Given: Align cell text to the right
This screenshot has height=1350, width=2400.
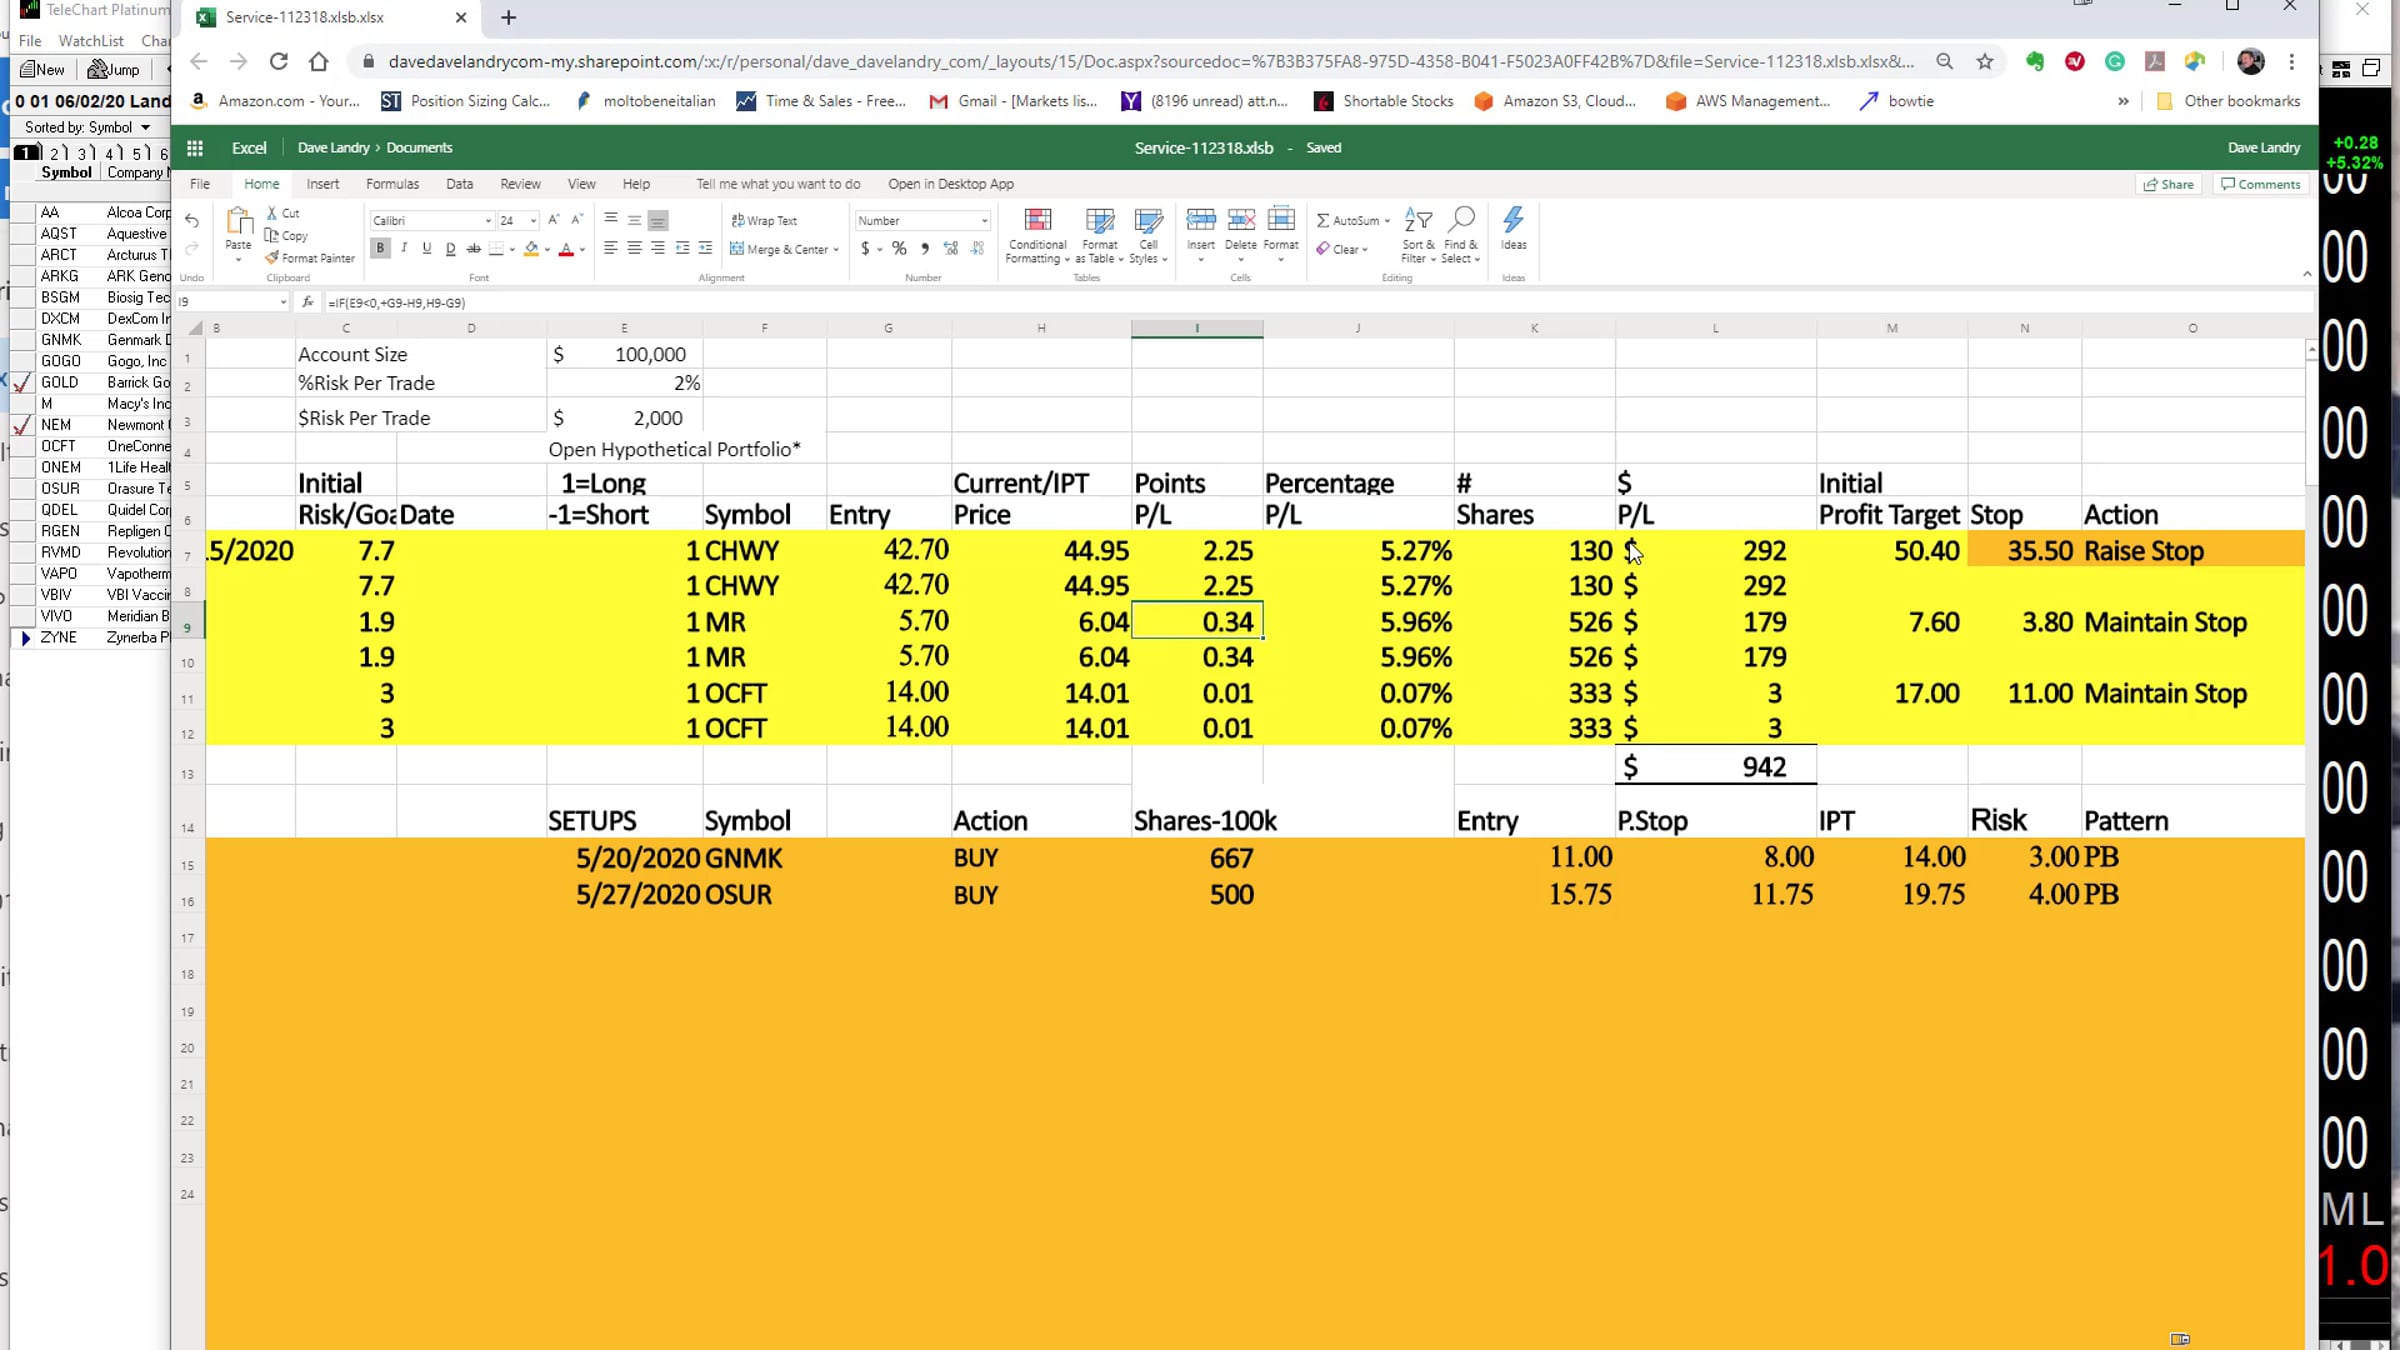Looking at the screenshot, I should [x=657, y=248].
